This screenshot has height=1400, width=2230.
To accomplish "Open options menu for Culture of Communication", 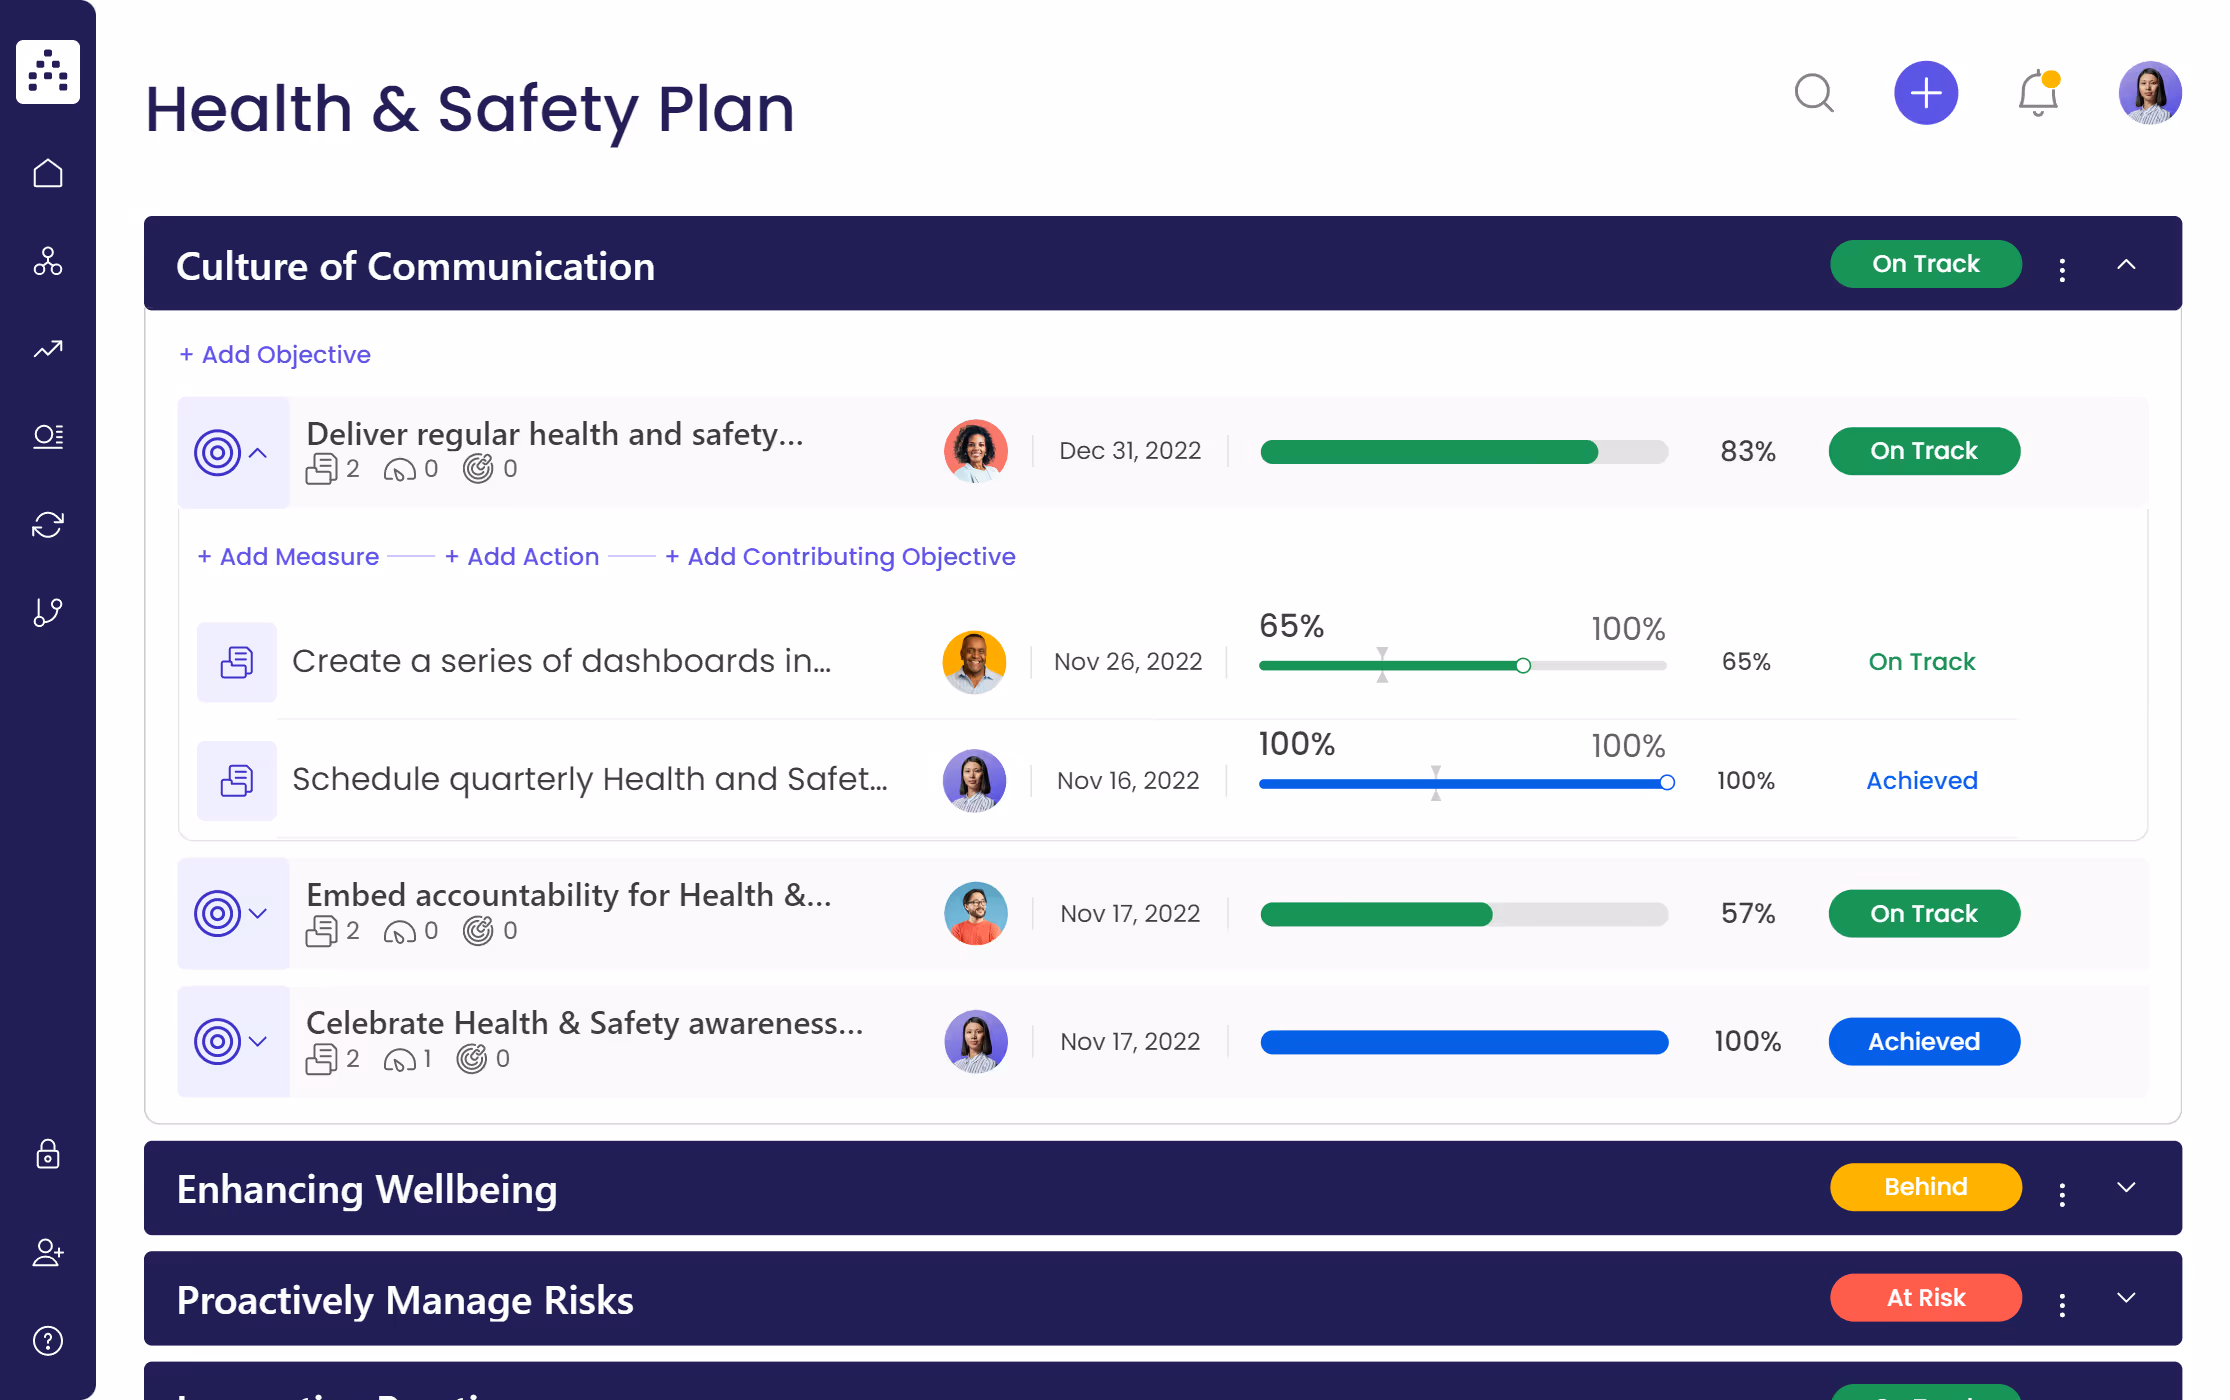I will click(x=2061, y=269).
